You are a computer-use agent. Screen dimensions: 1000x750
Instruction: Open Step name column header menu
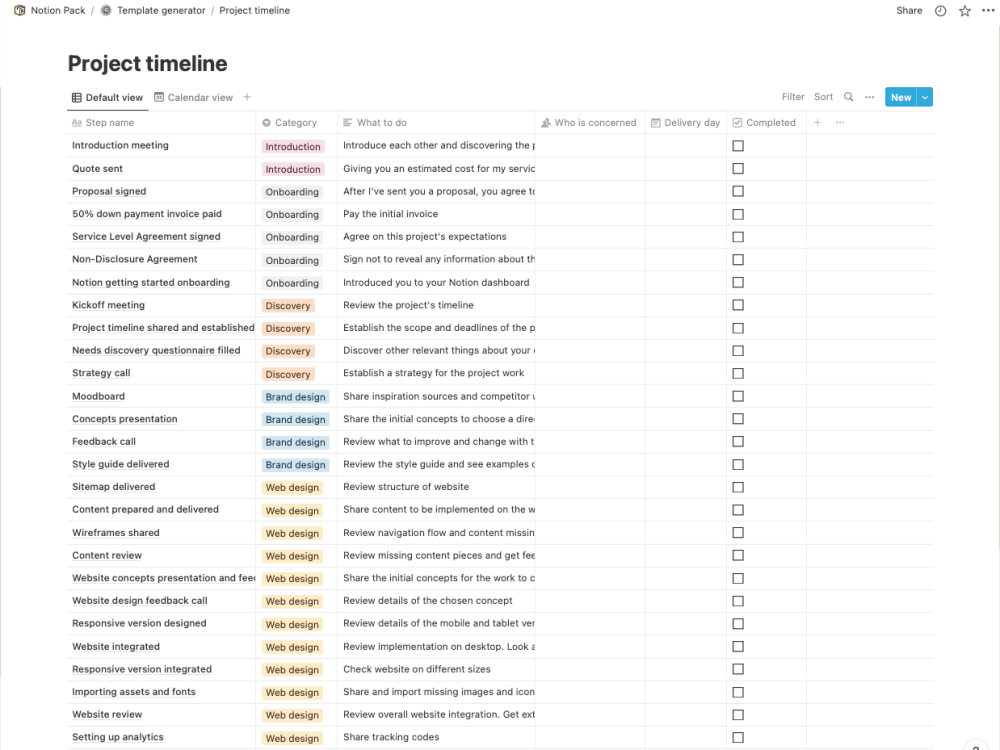161,122
